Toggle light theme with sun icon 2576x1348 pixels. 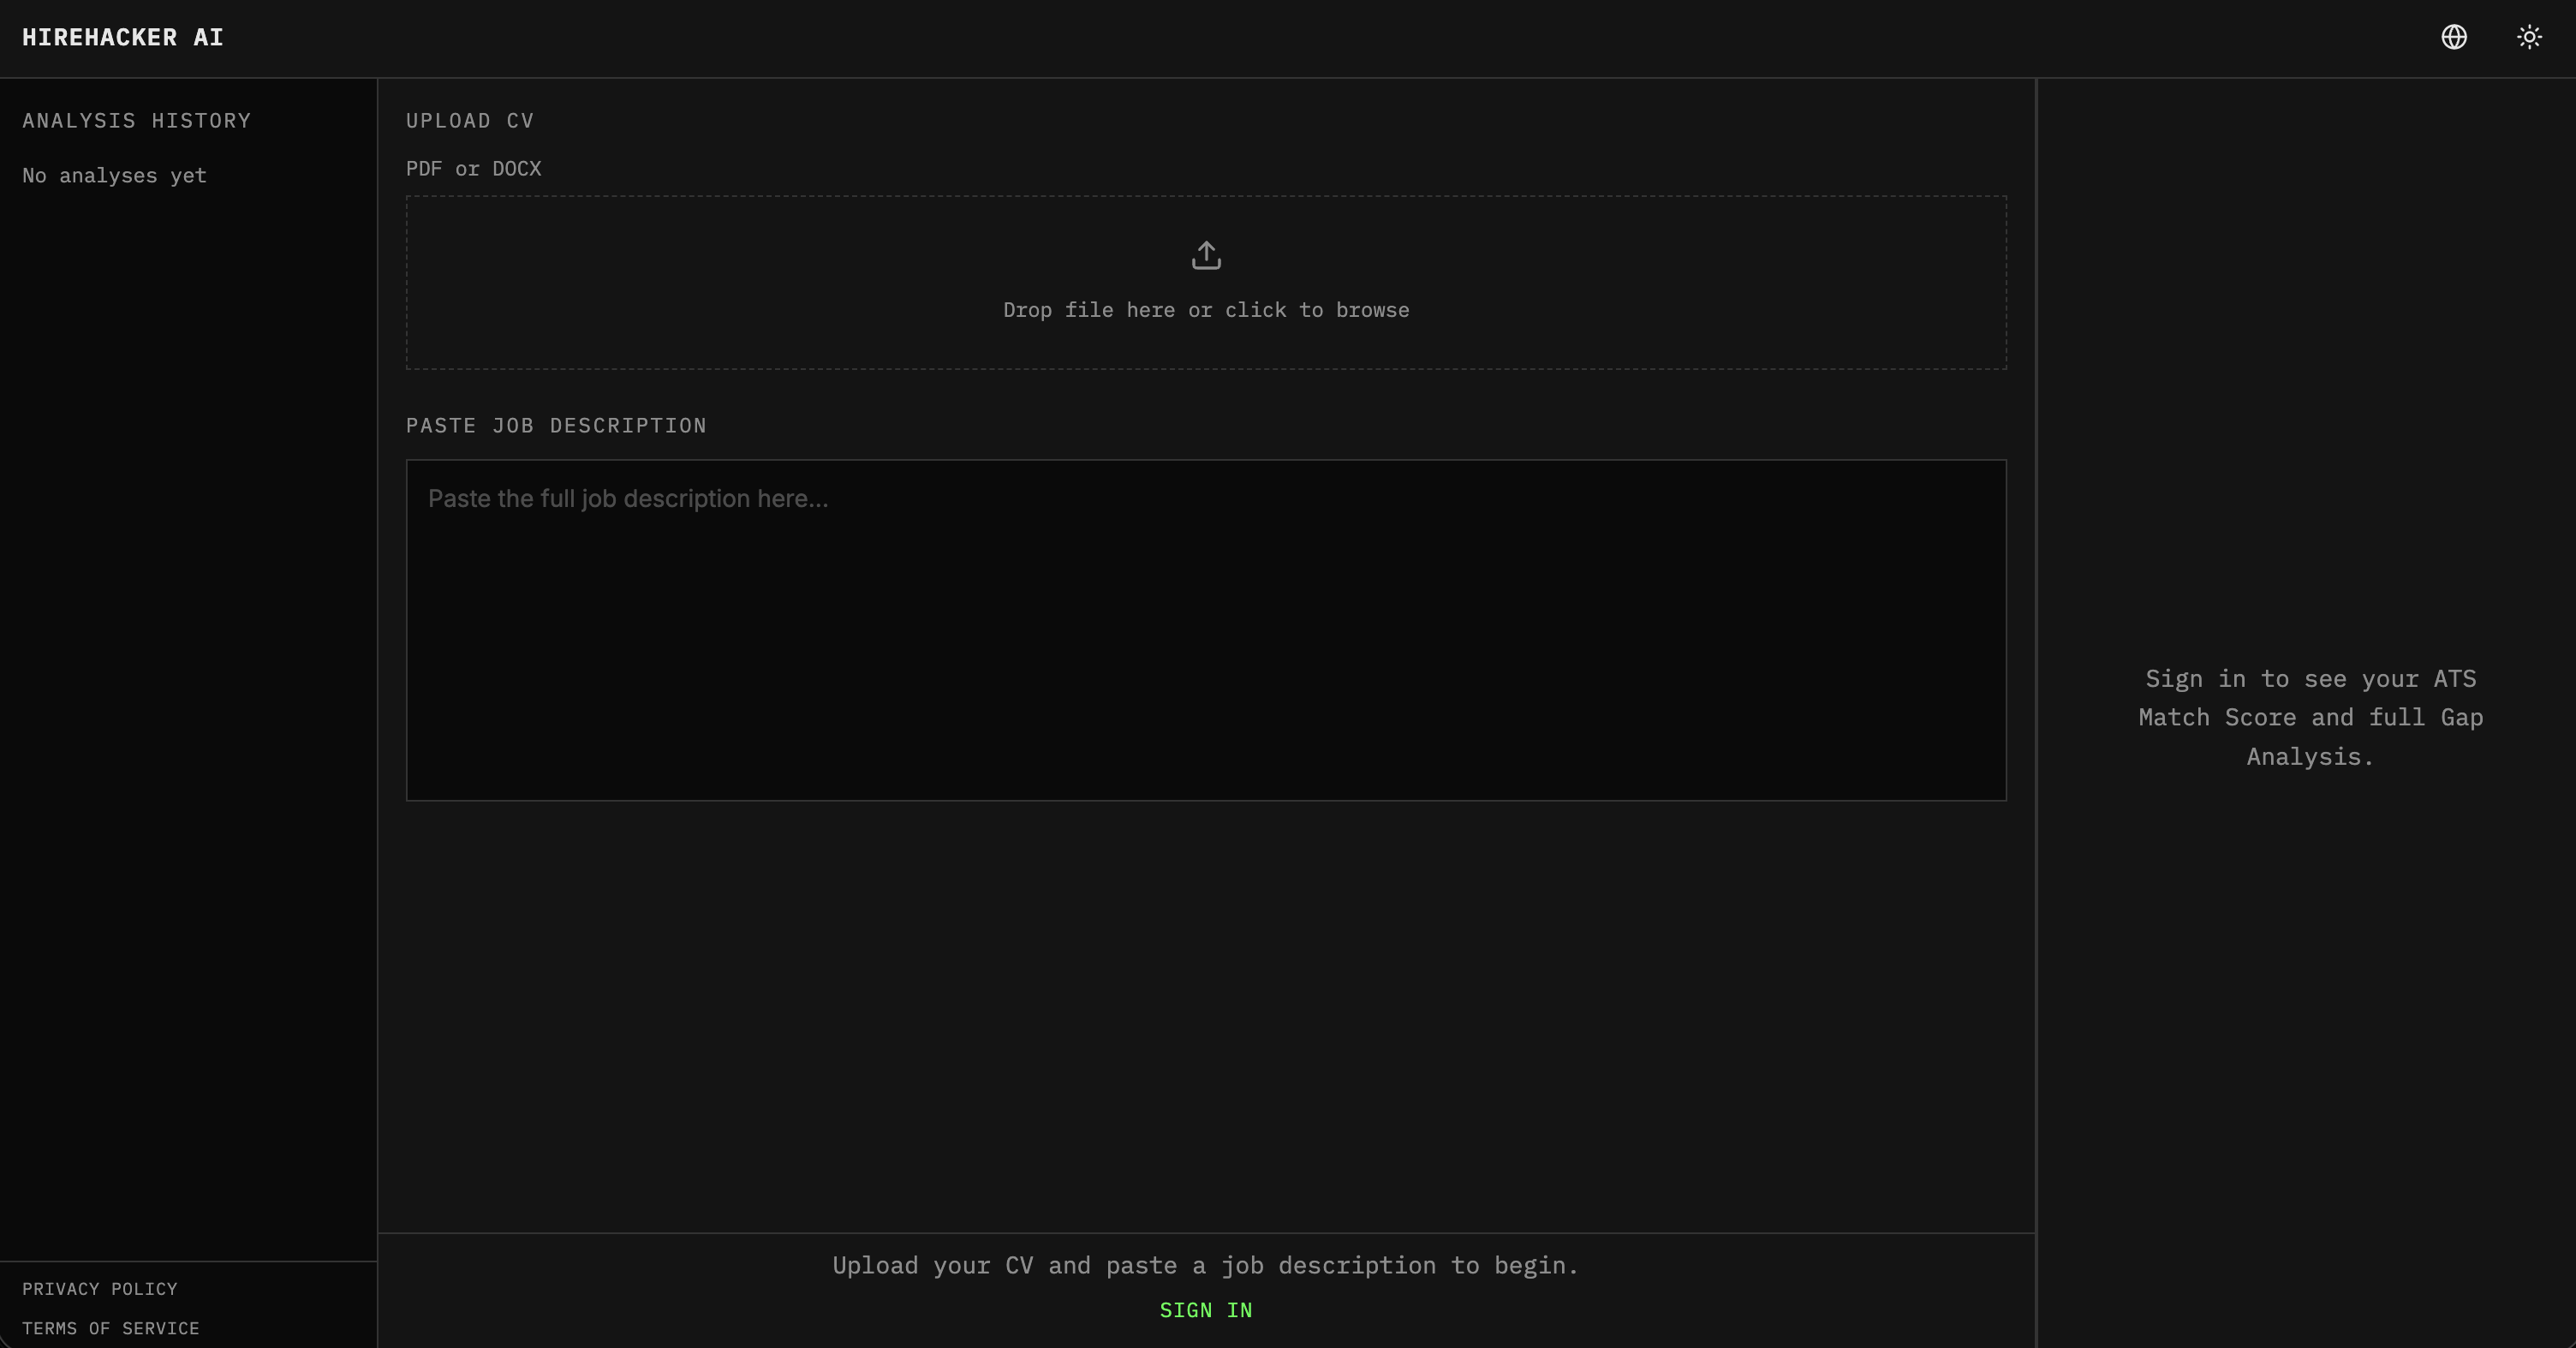(x=2529, y=37)
